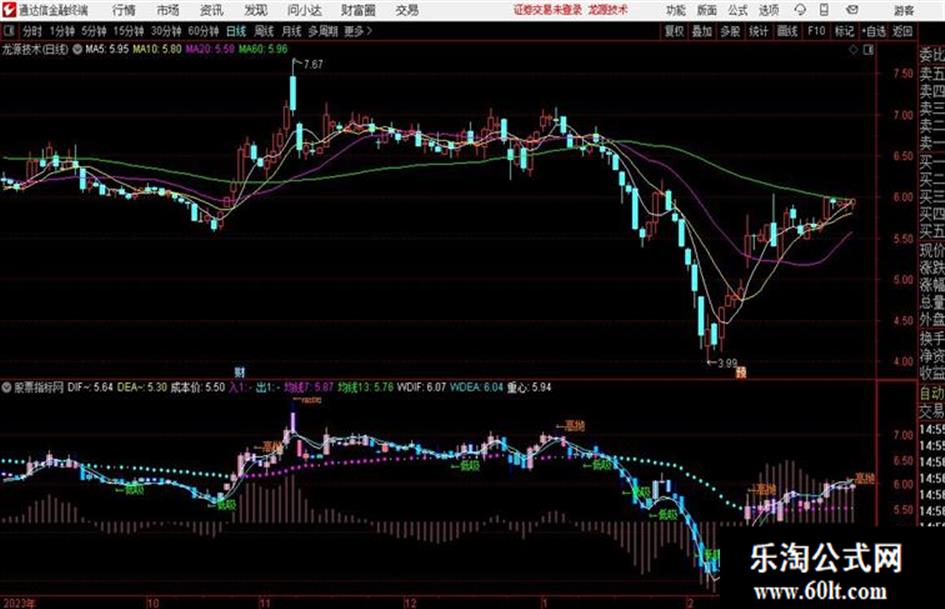Open the 发现 menu

click(256, 10)
